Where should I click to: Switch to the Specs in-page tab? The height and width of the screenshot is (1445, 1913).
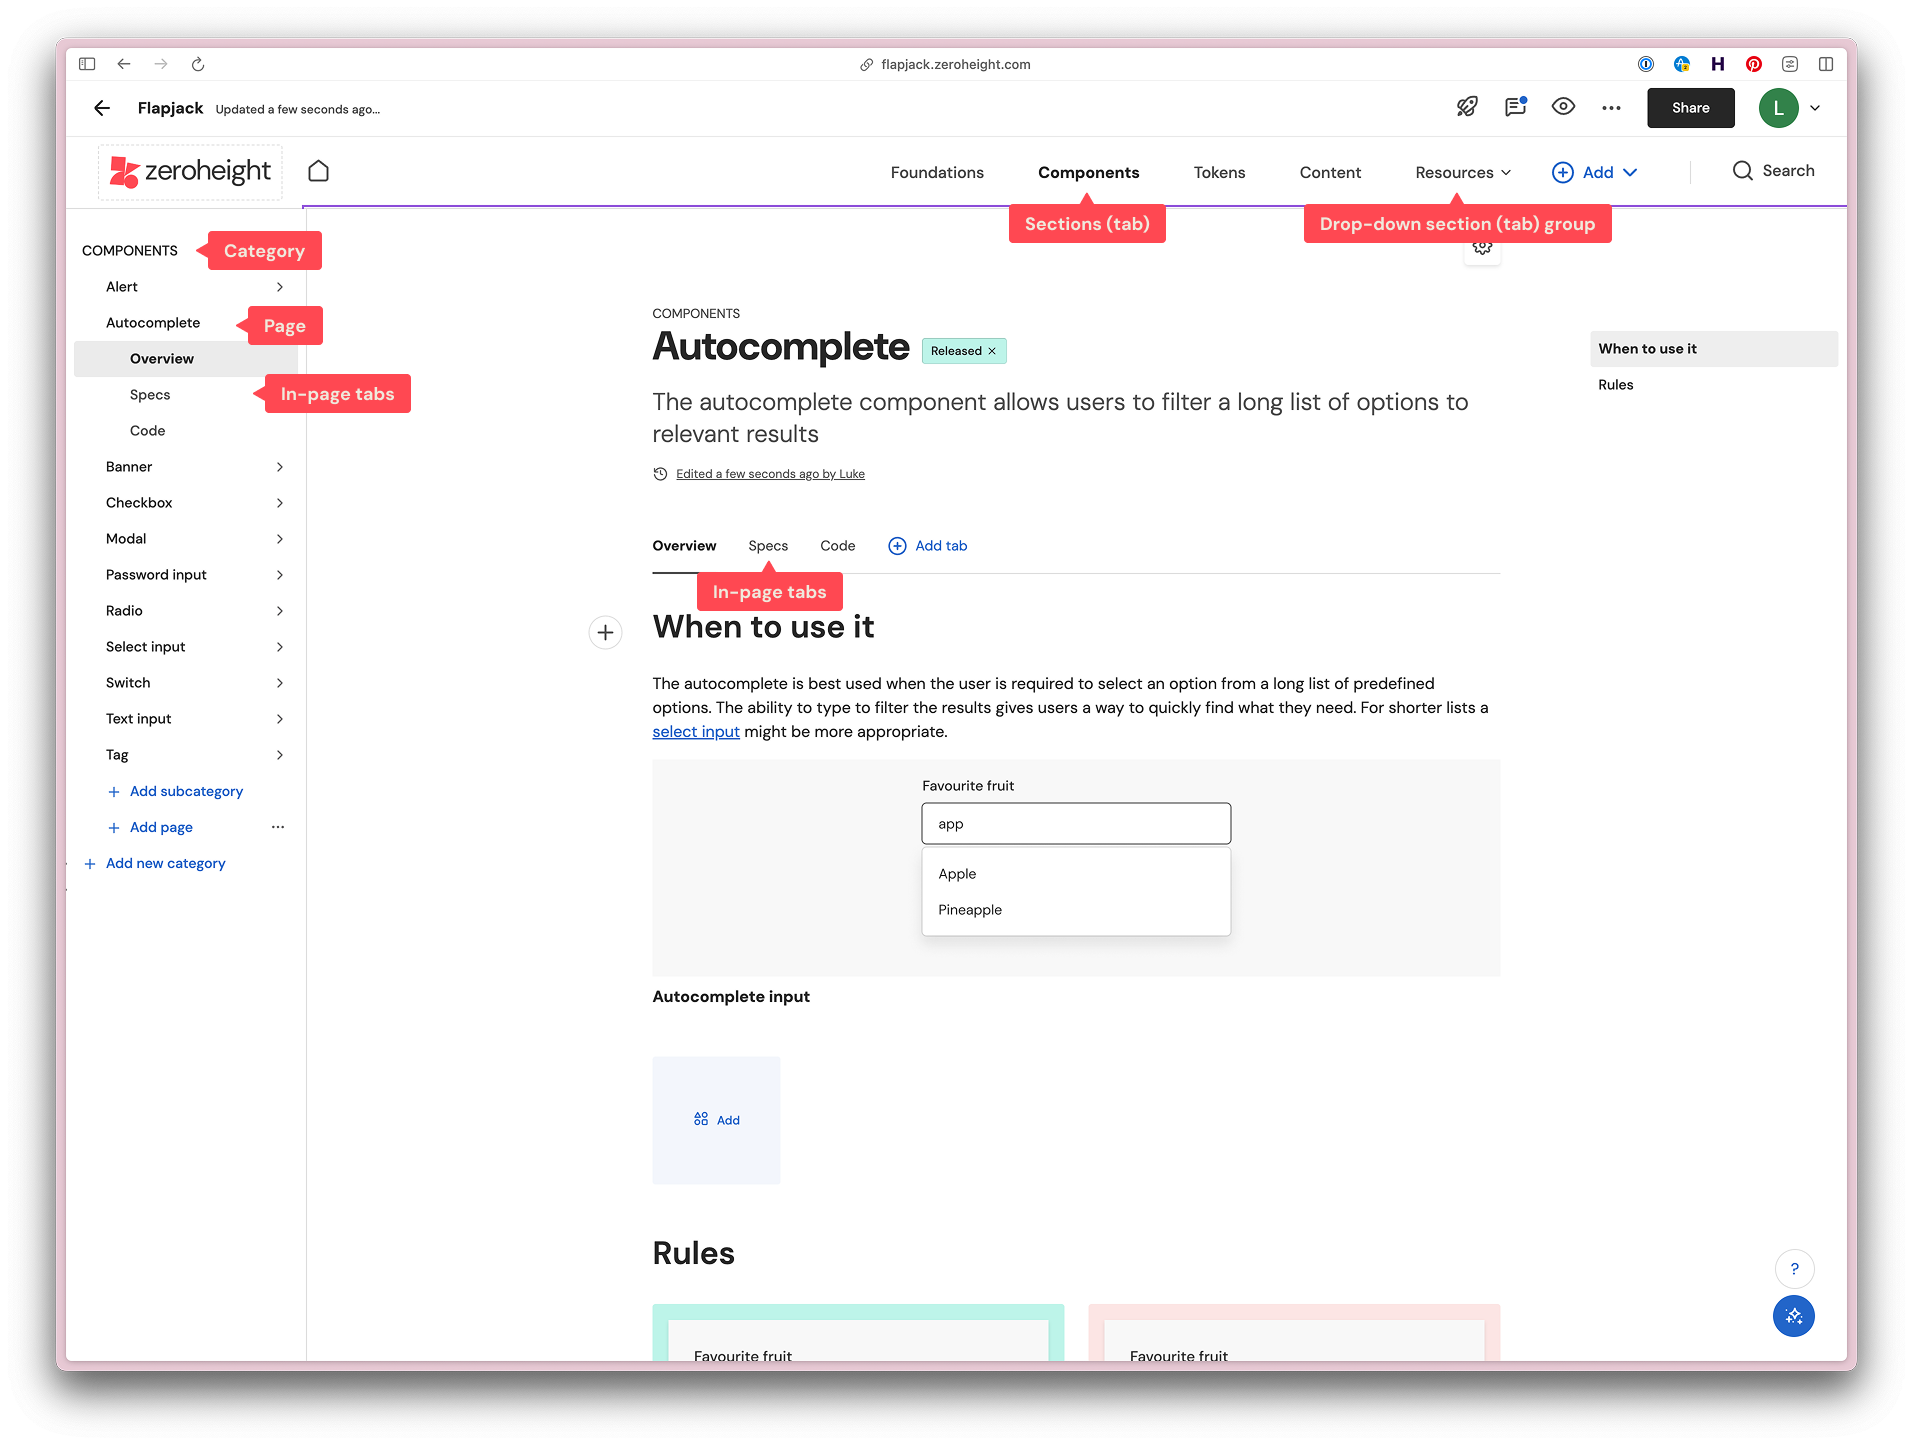coord(767,546)
